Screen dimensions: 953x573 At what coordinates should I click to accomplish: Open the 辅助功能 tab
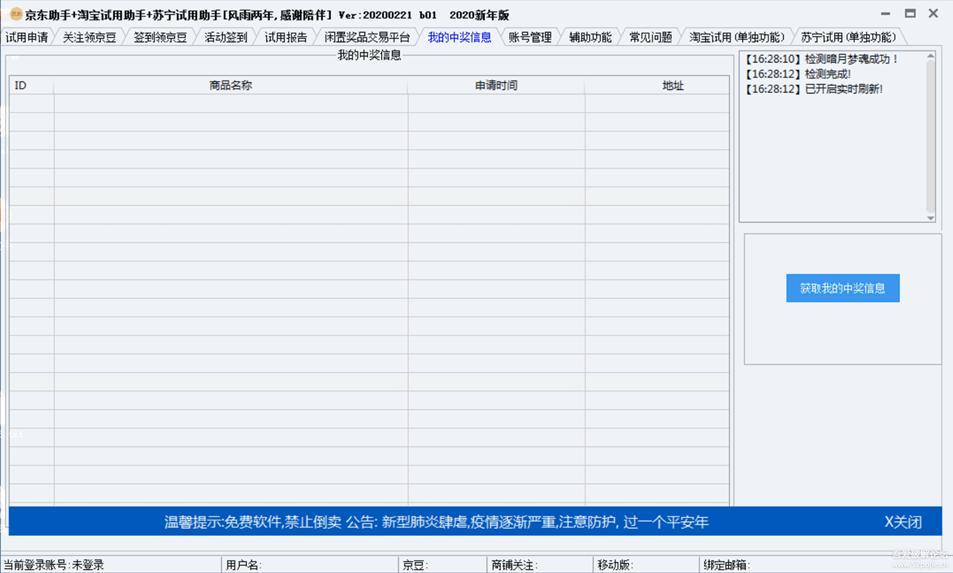click(x=590, y=37)
